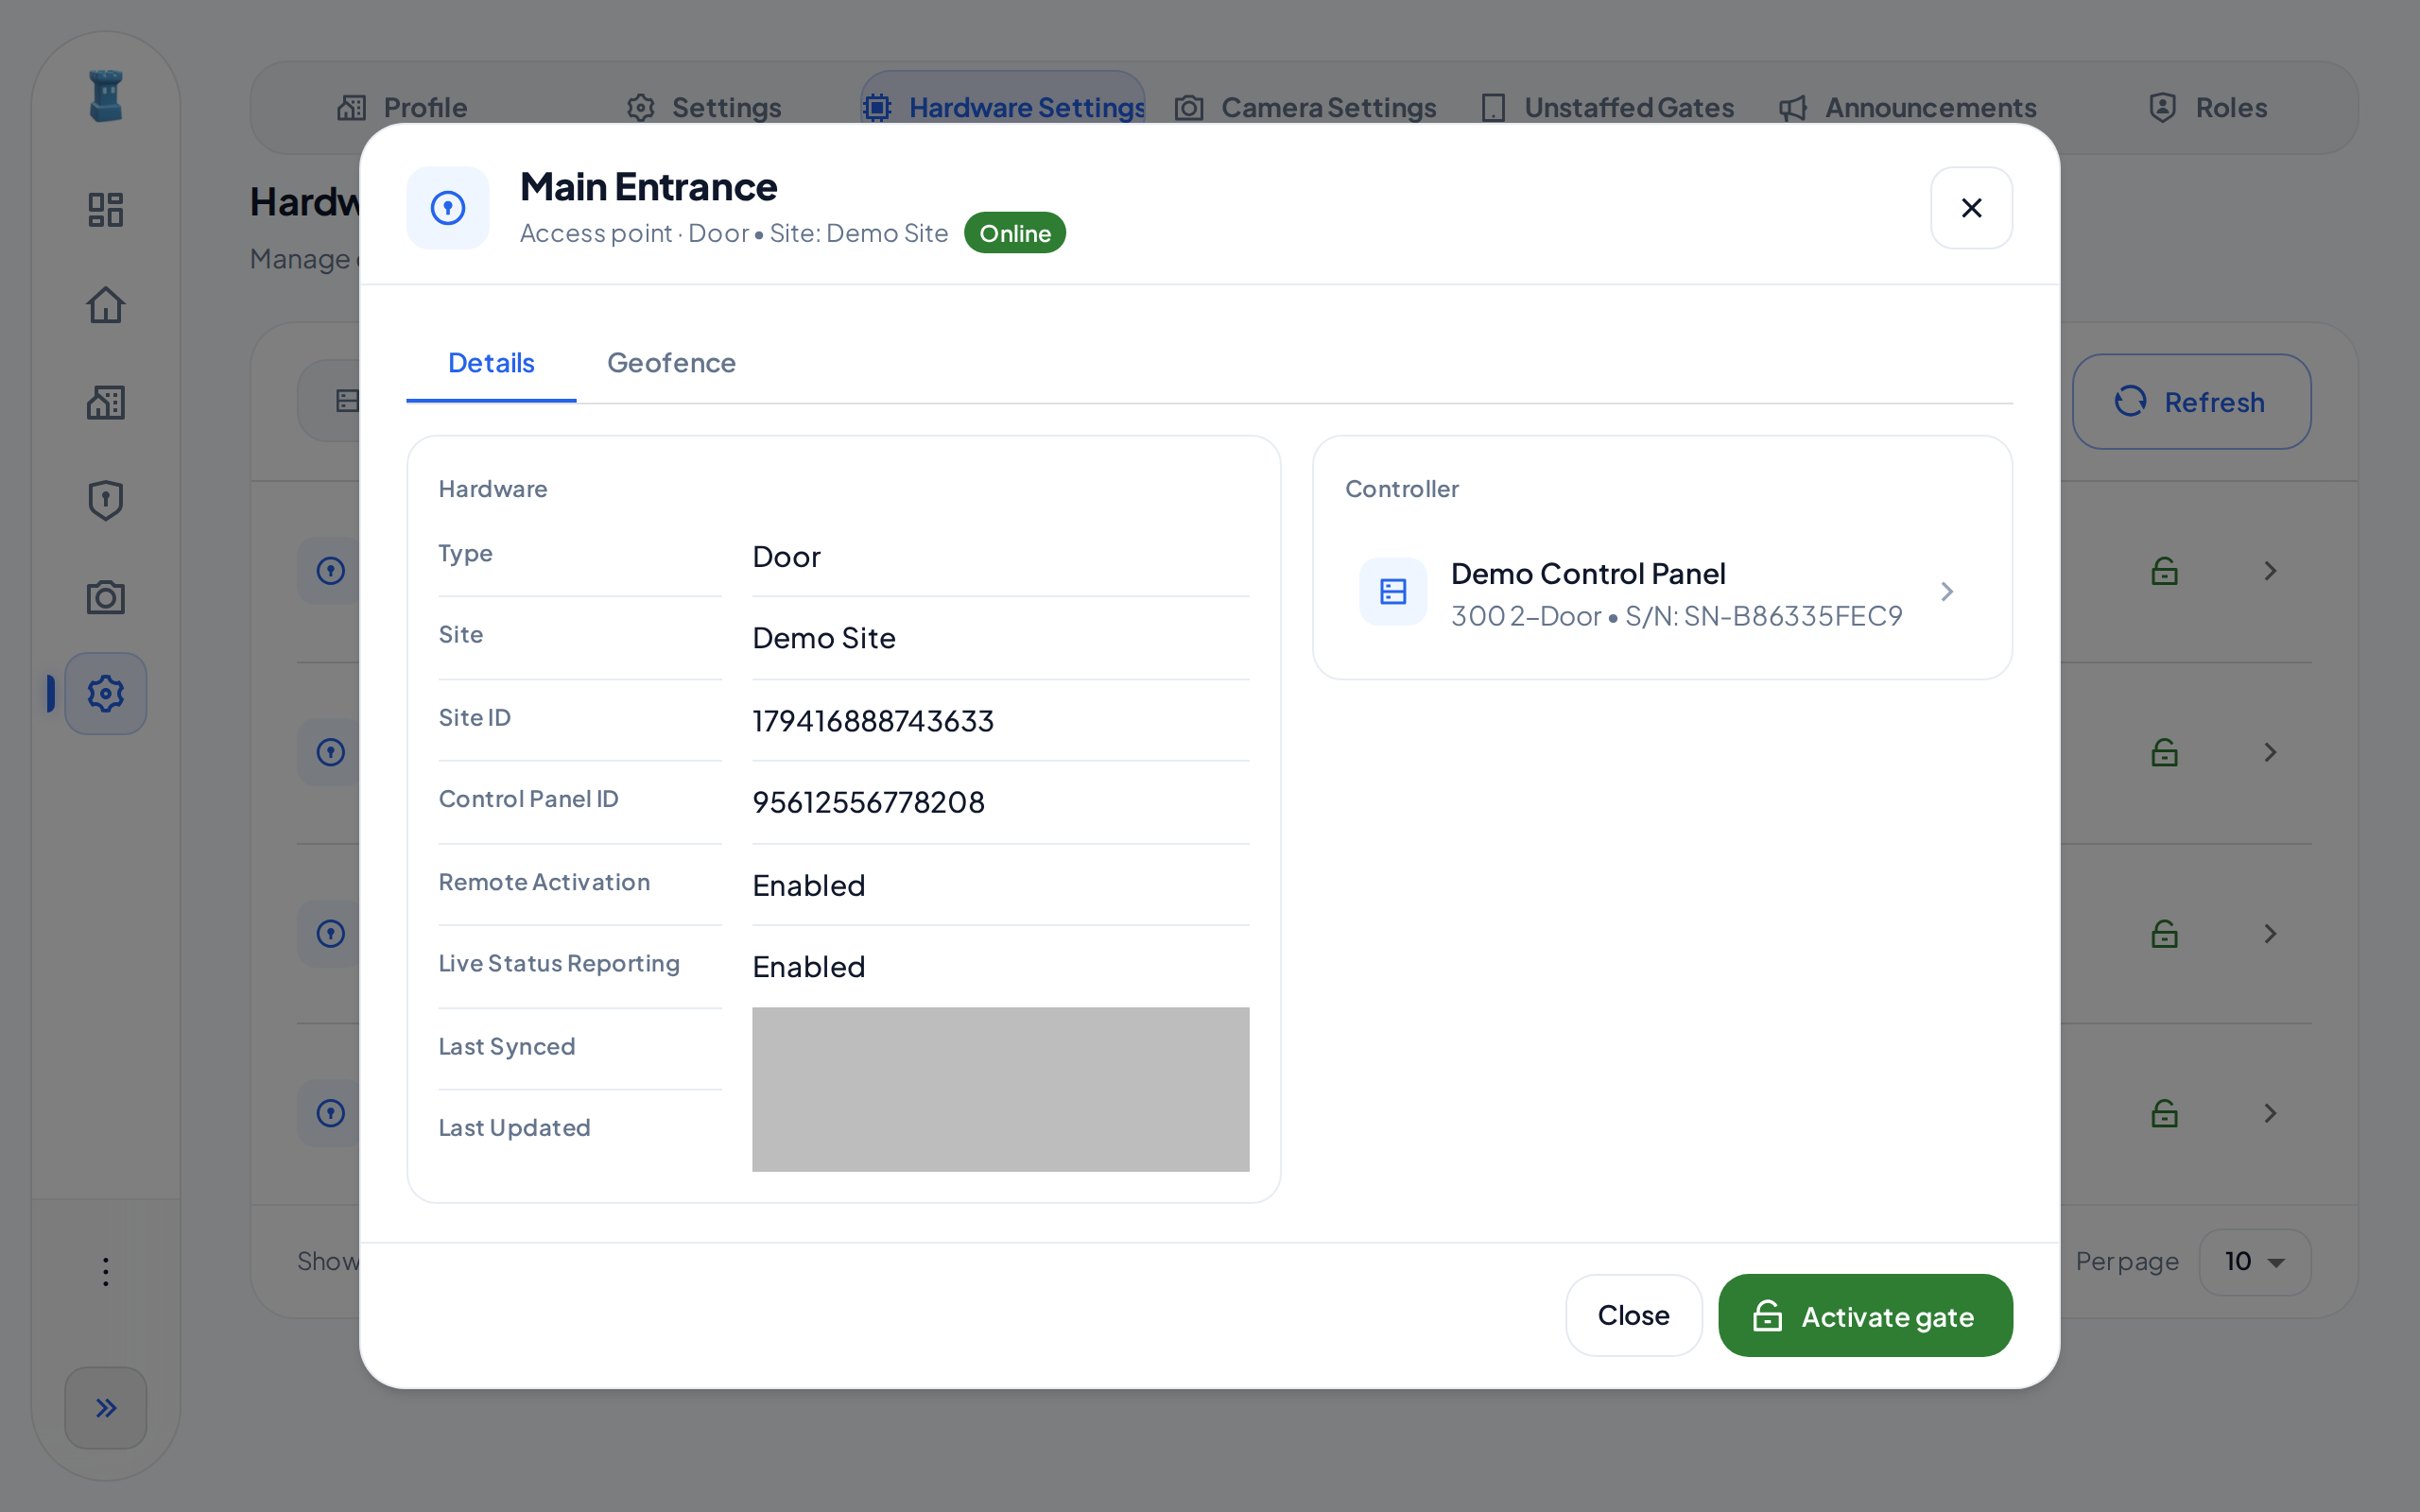This screenshot has width=2420, height=1512.
Task: Open the Demo Control Panel controller card
Action: click(x=1661, y=592)
